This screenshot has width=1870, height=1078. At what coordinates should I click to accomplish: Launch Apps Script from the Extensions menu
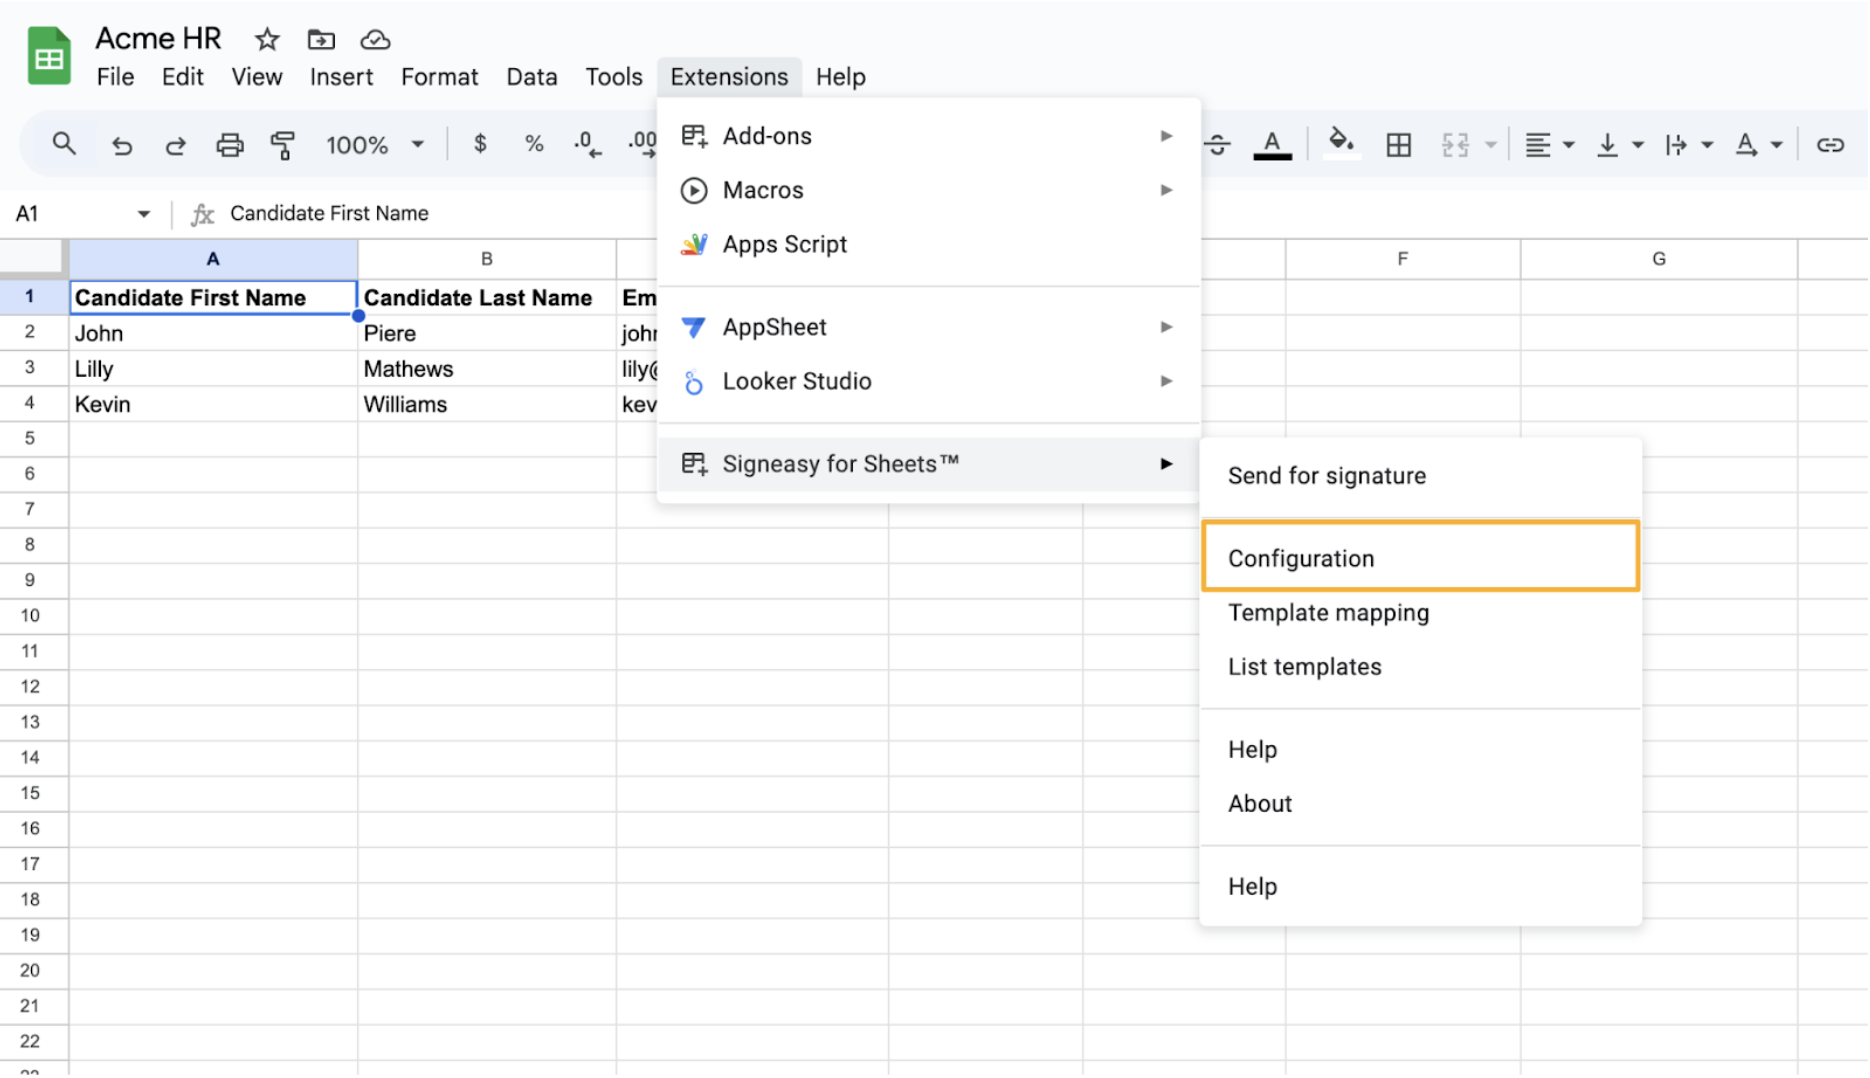pos(929,245)
